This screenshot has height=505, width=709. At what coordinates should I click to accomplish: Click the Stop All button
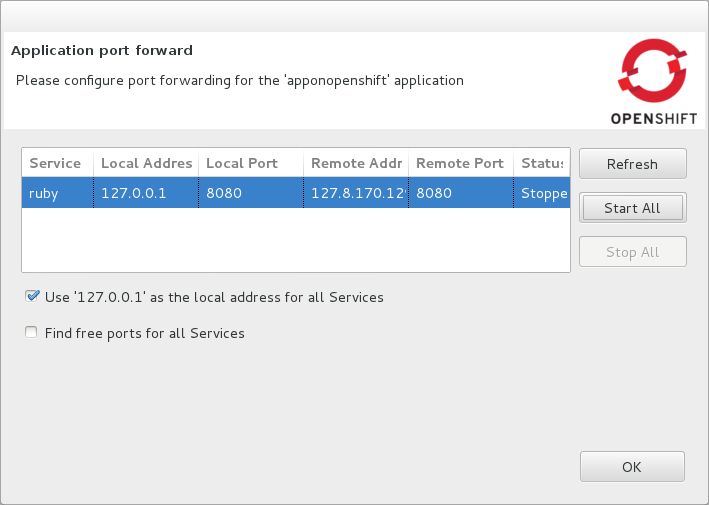[632, 252]
